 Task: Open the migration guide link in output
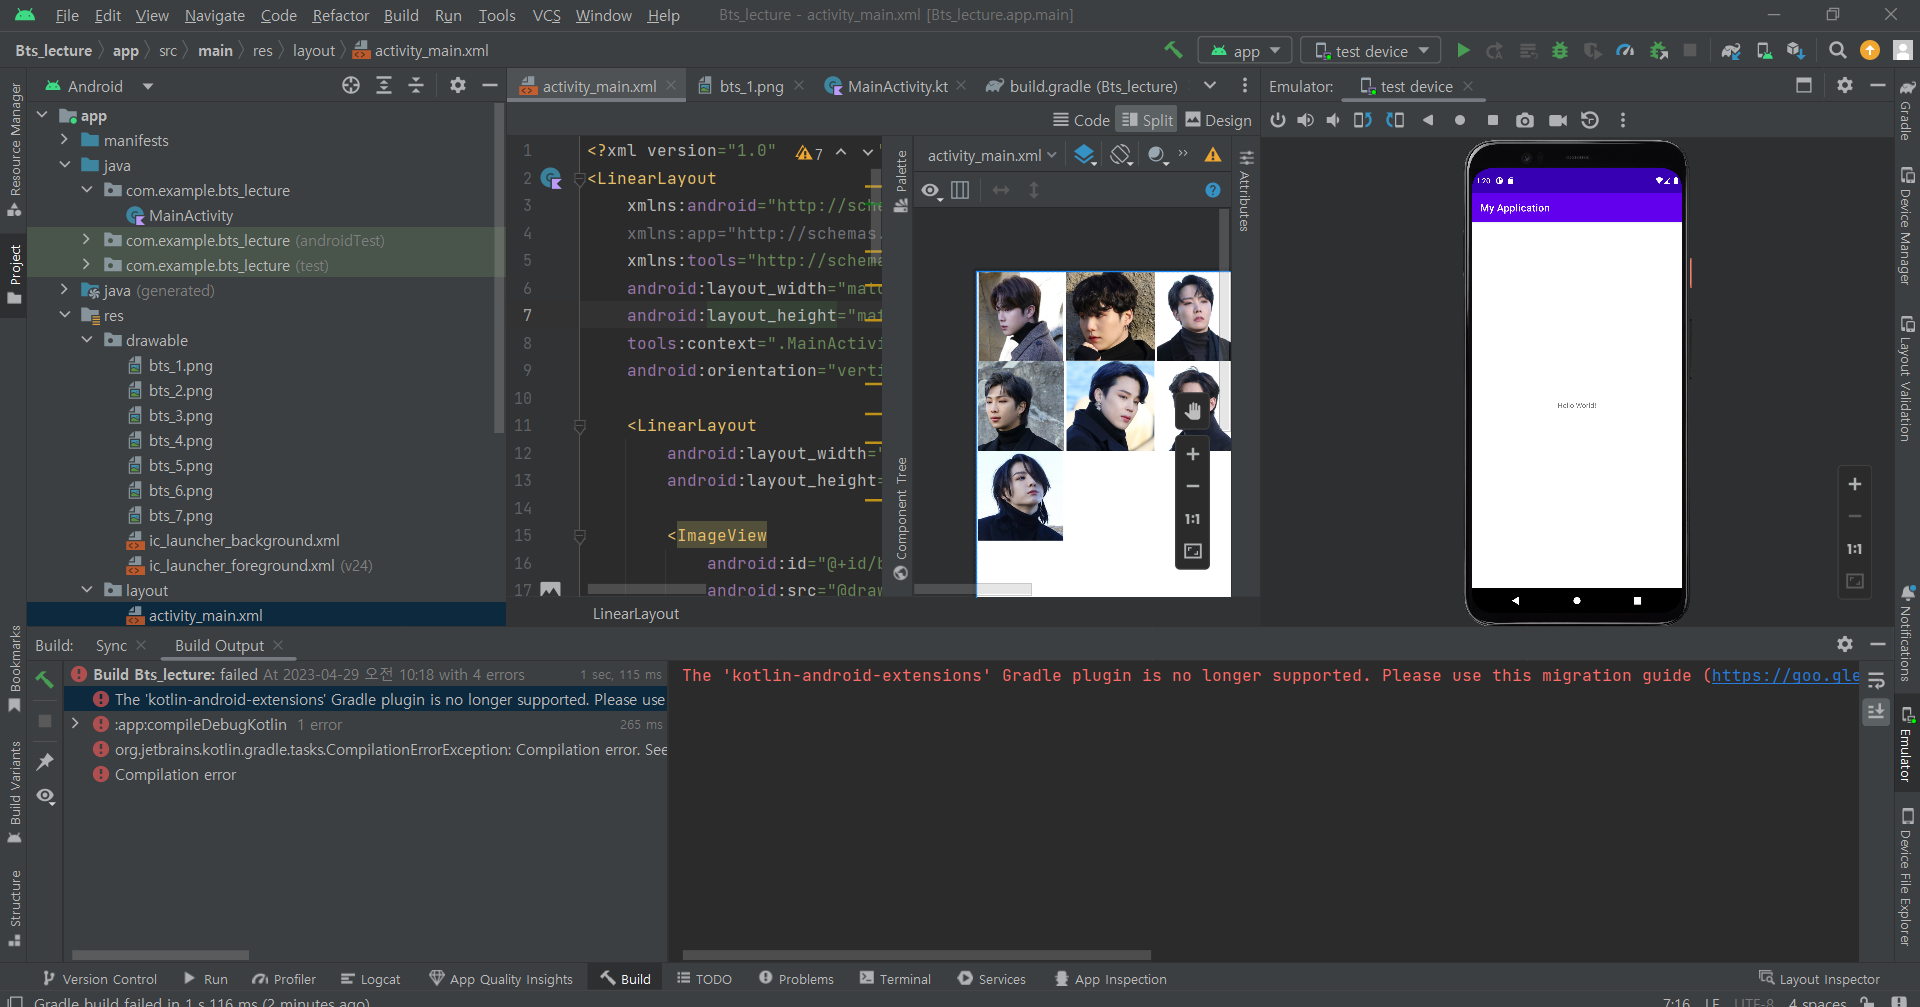coord(1786,675)
